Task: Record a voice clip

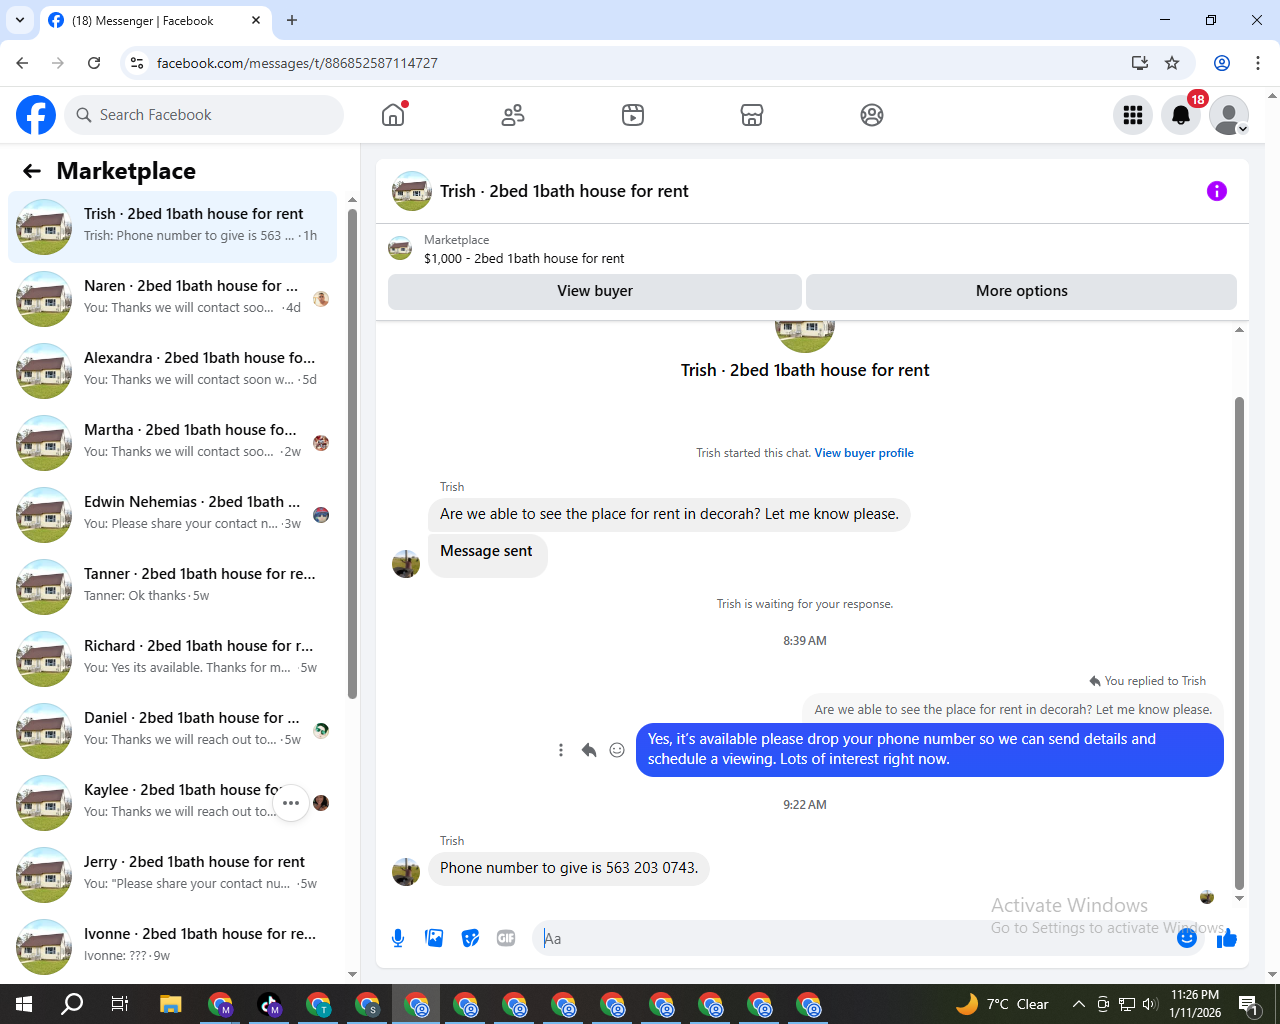Action: pyautogui.click(x=398, y=938)
